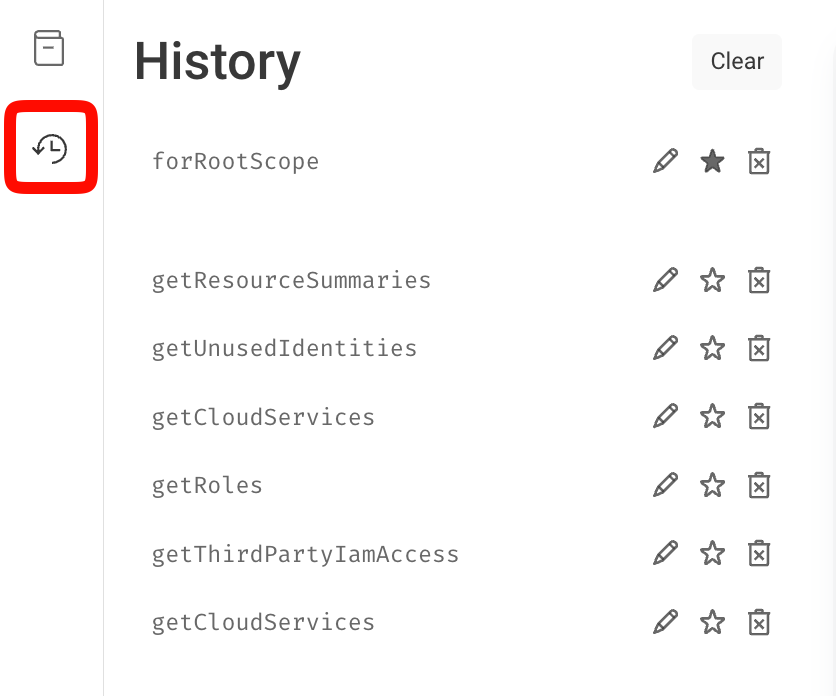Edit label of getUnusedIdentities entry
The image size is (836, 696).
pos(665,348)
